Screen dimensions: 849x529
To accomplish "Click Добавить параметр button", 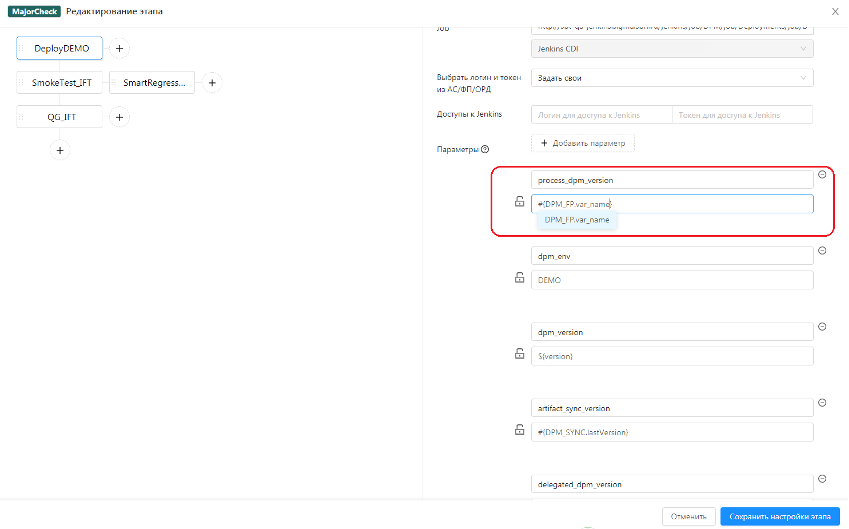I will [x=582, y=143].
